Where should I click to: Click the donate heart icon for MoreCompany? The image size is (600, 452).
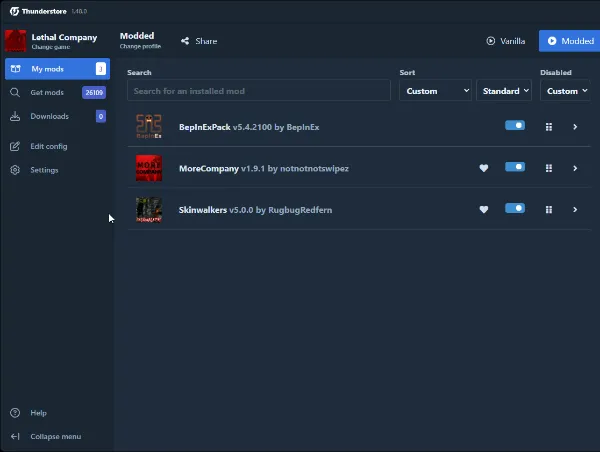click(x=484, y=168)
